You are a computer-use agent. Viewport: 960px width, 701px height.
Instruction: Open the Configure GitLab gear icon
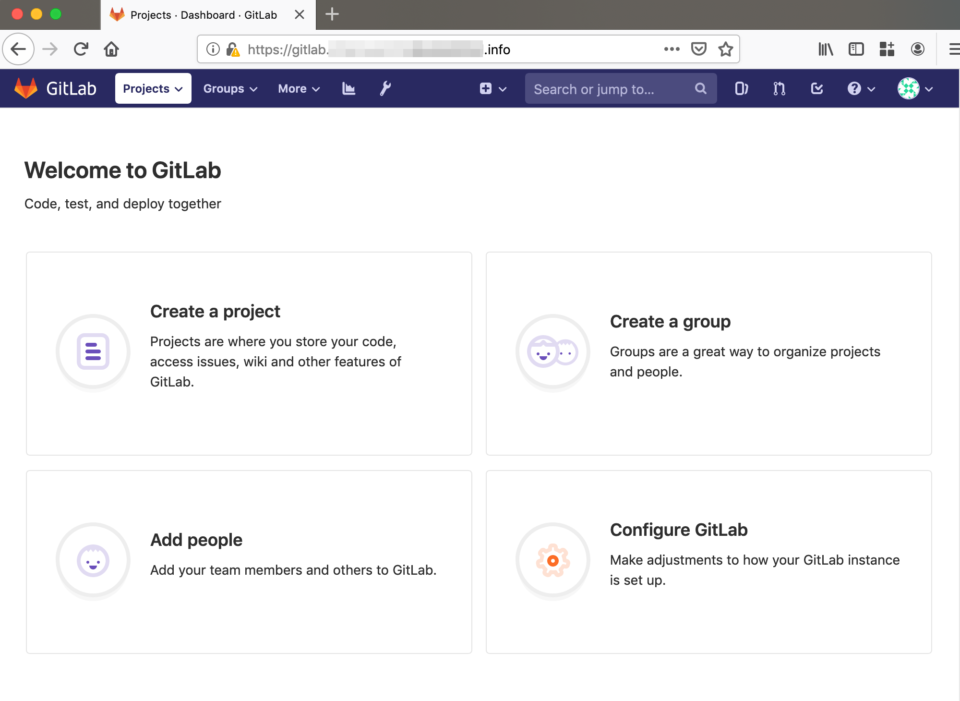[553, 561]
